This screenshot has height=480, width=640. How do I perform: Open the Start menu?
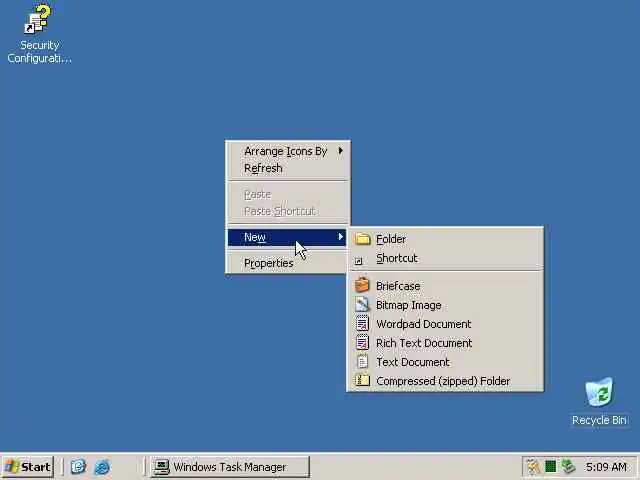28,467
